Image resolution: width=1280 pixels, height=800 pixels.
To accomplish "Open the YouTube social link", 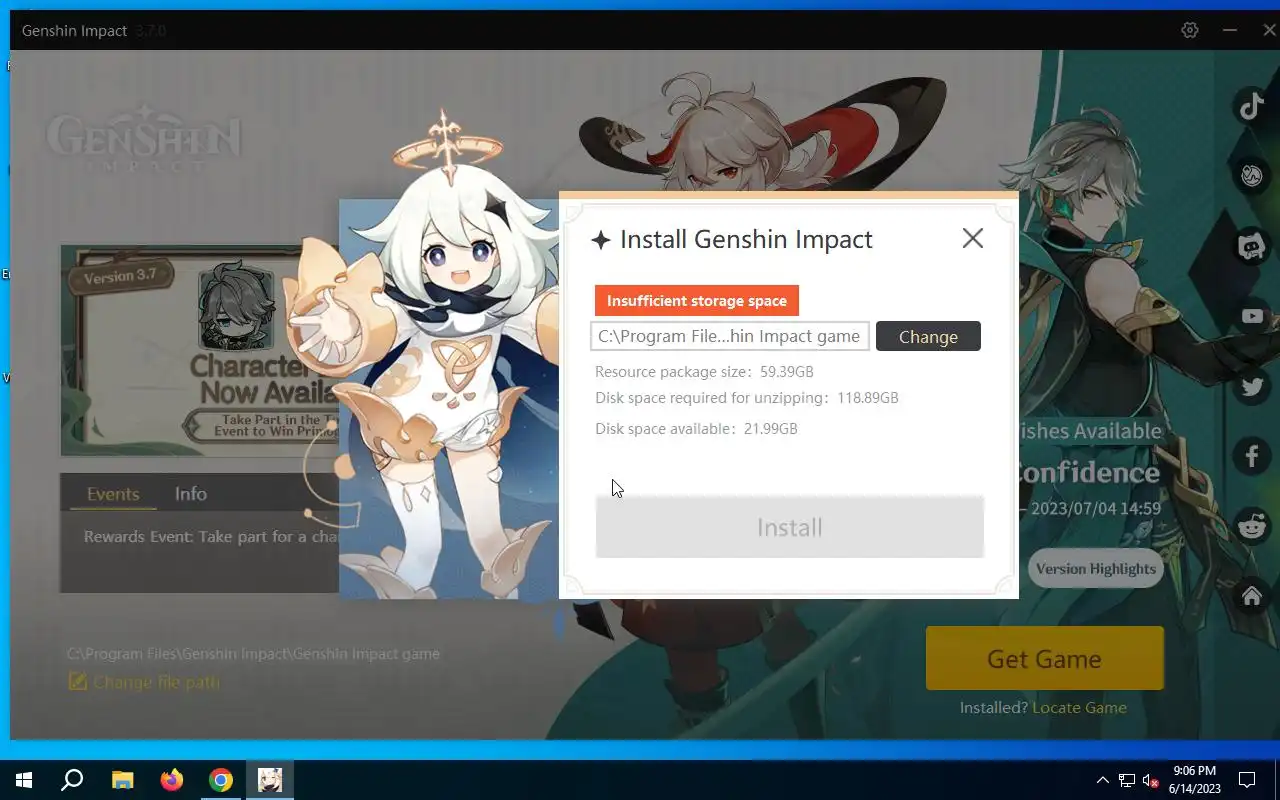I will tap(1252, 316).
